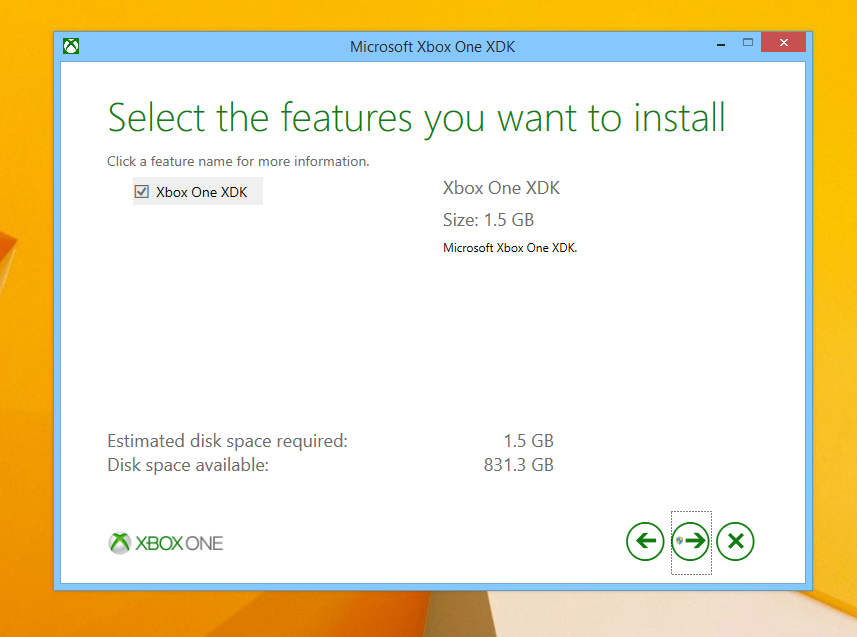The height and width of the screenshot is (637, 857).
Task: Click the back arrow button
Action: pos(645,541)
